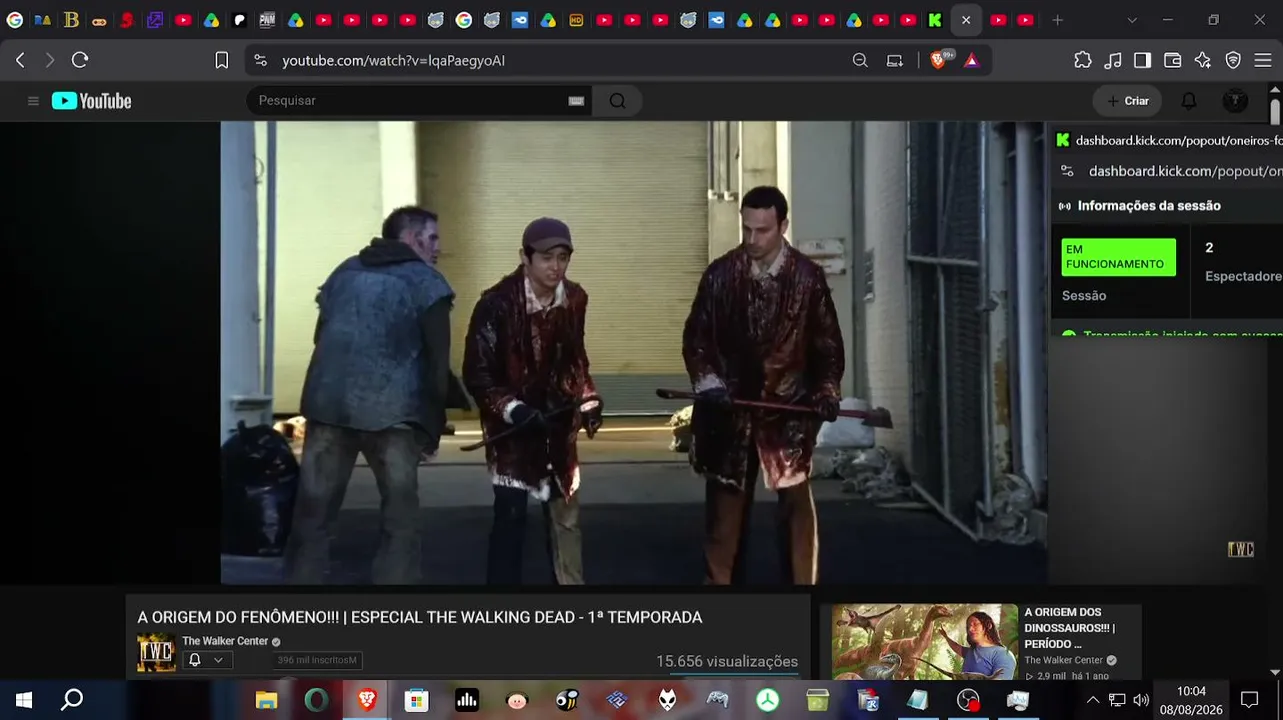Switch to the green Kick tab
1283x720 pixels.
point(935,20)
